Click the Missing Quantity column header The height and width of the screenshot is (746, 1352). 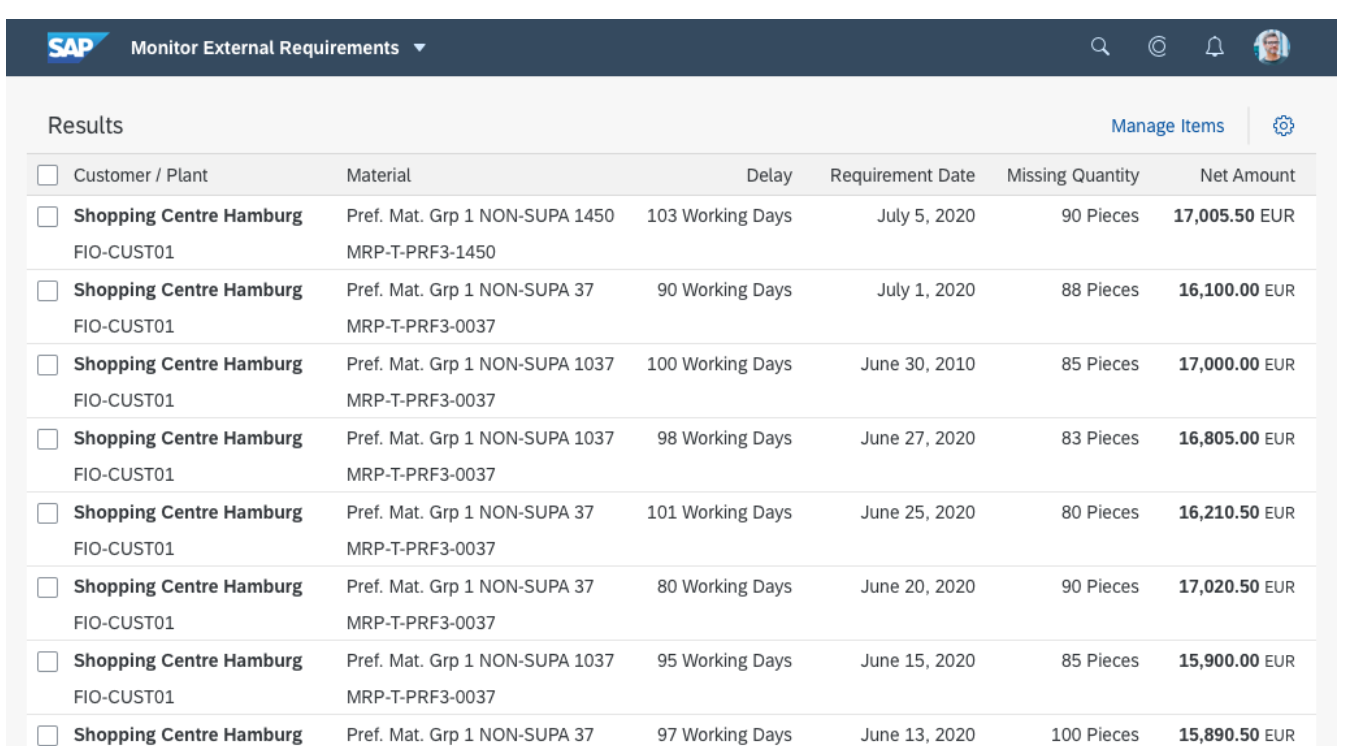tap(1073, 175)
